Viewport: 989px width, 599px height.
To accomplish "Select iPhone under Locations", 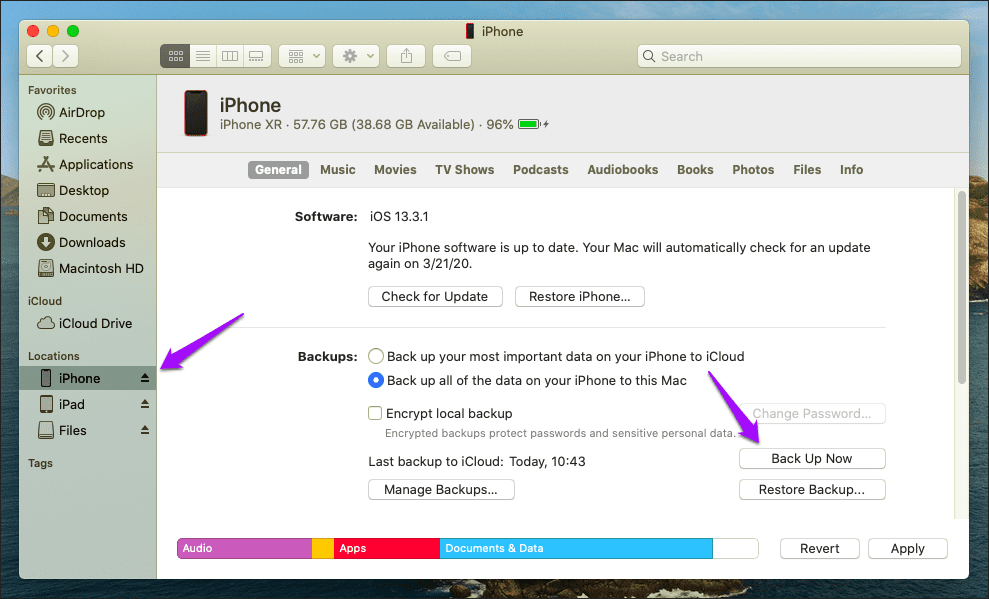I will [88, 378].
